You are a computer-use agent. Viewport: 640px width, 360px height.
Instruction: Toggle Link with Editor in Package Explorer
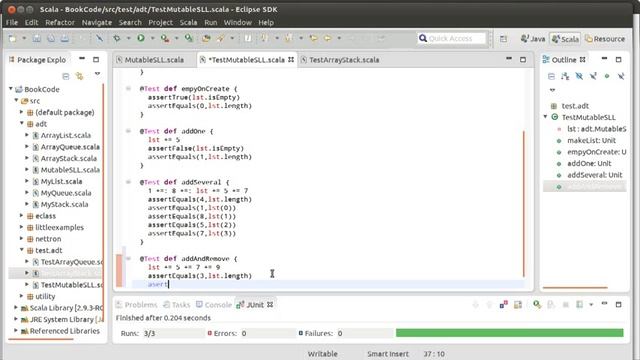[80, 76]
